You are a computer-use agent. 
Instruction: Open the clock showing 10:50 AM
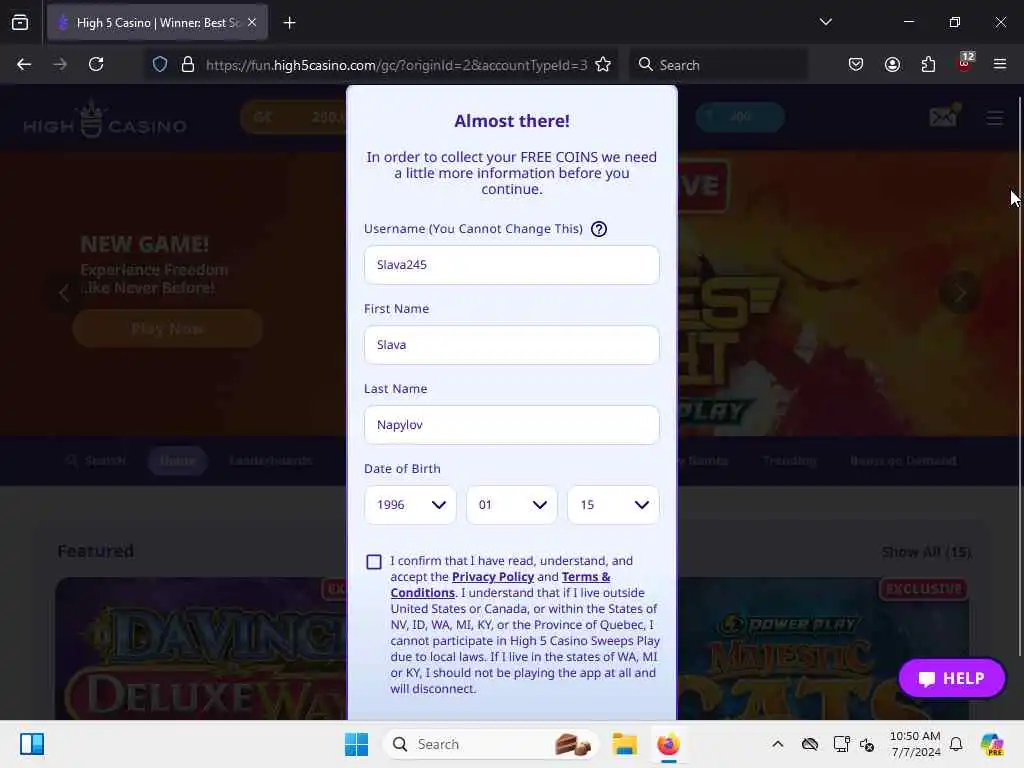tap(915, 744)
